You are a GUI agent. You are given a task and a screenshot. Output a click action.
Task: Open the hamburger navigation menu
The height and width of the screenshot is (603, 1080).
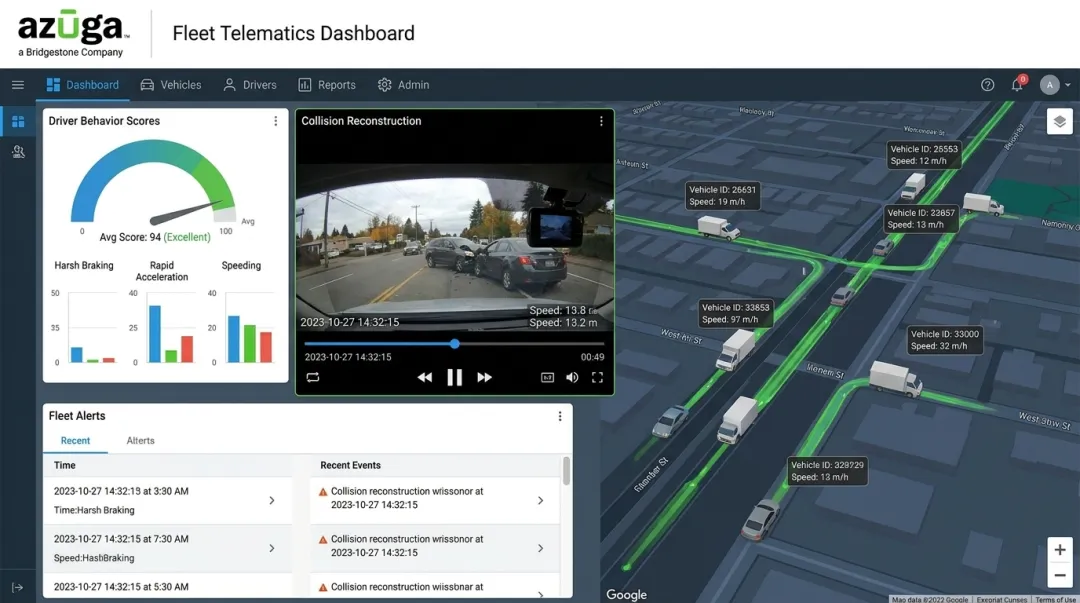18,85
